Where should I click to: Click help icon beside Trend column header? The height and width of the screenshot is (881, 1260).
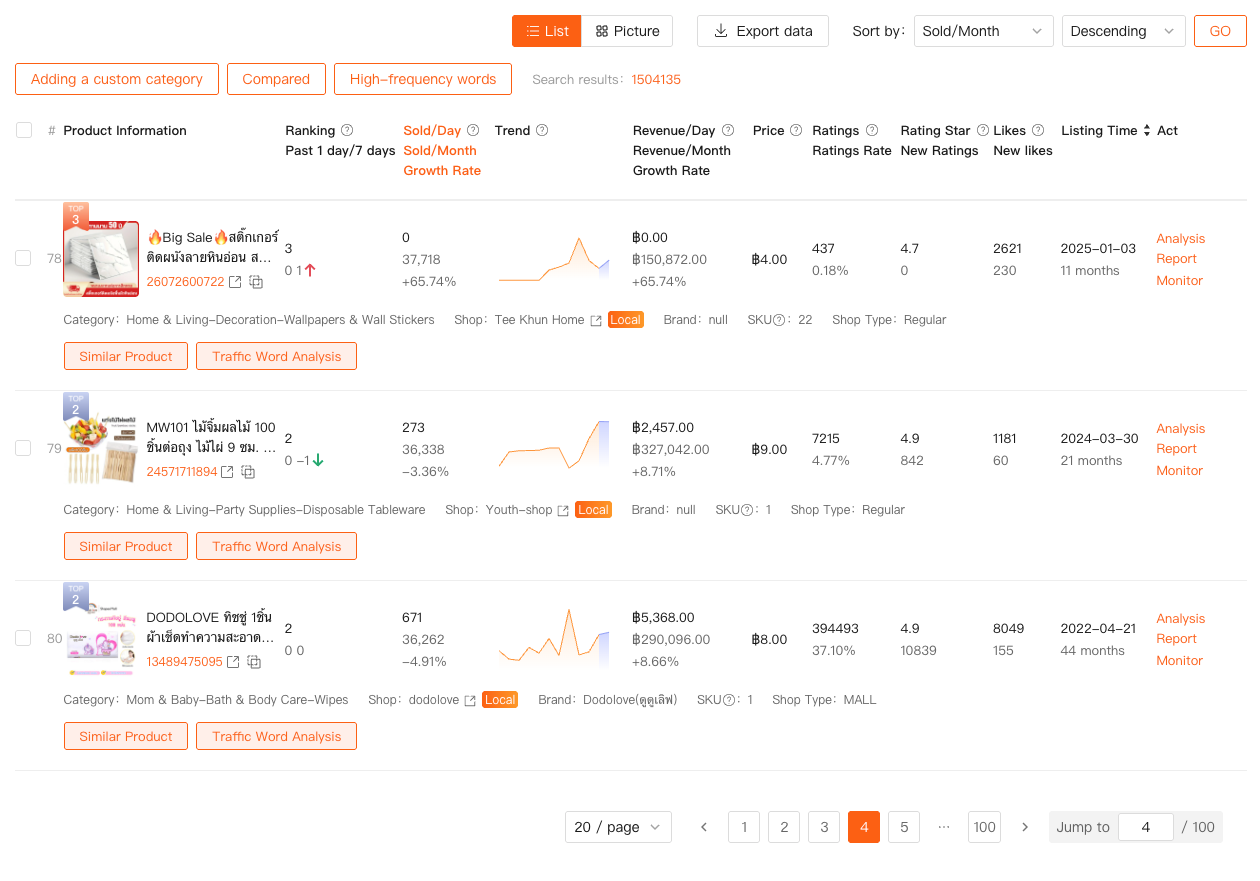pyautogui.click(x=542, y=130)
